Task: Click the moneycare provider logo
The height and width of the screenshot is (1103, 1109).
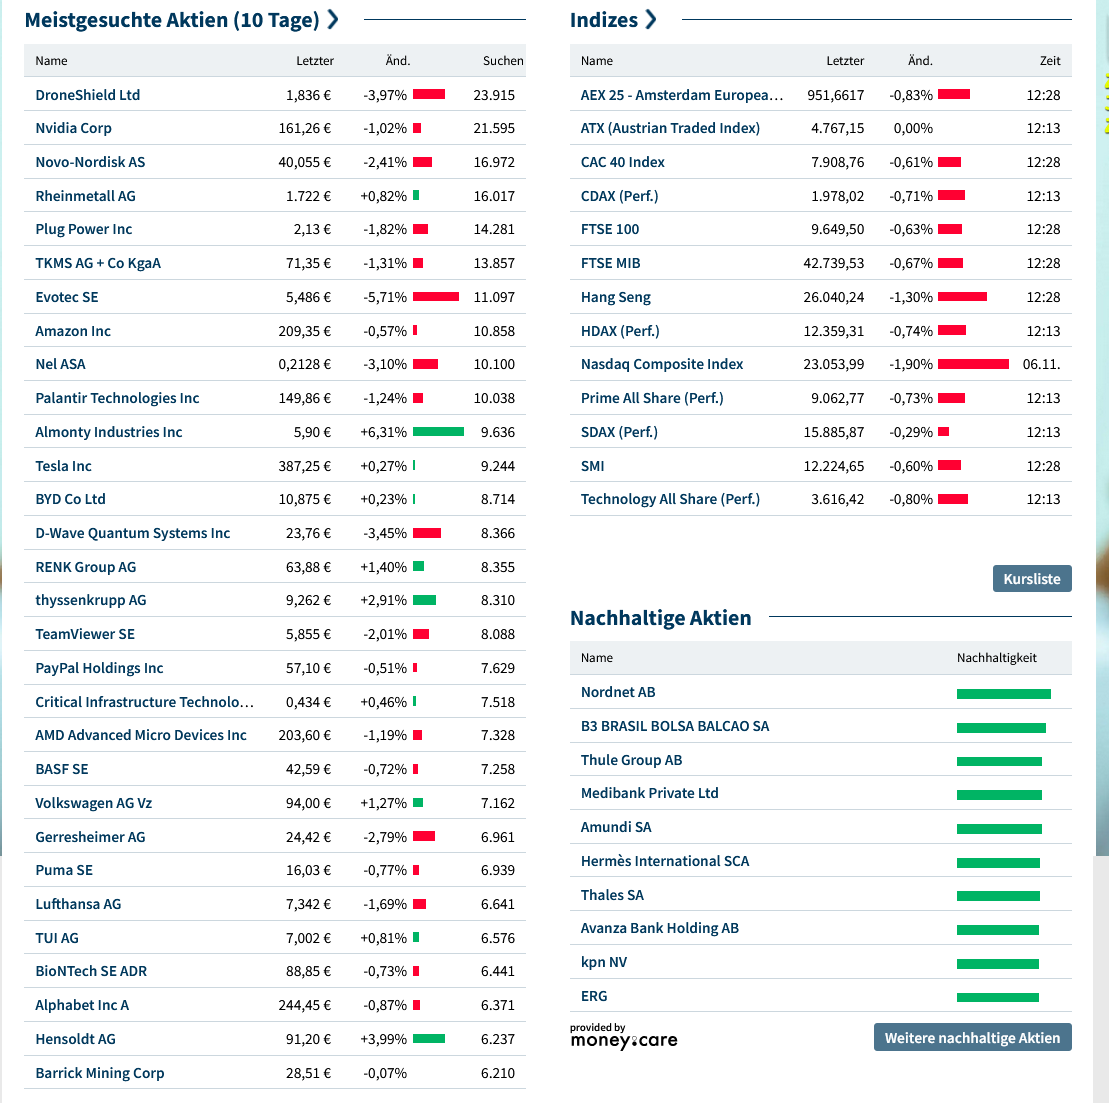Action: pos(623,1036)
